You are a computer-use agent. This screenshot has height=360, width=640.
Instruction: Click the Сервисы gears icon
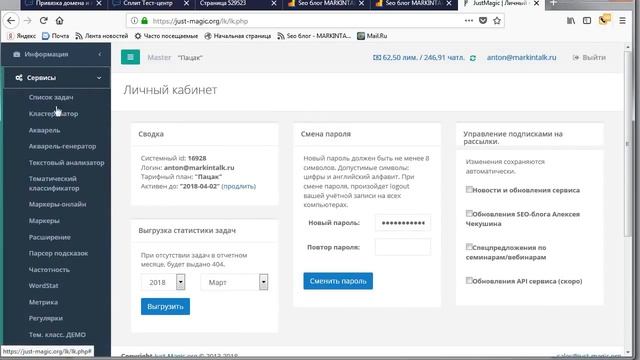pos(19,78)
